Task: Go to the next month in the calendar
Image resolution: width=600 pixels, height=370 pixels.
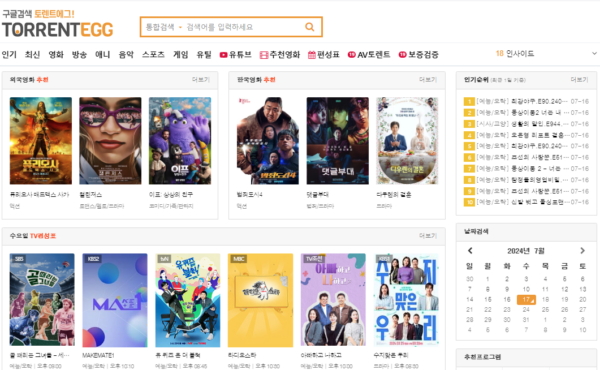Action: [x=582, y=251]
